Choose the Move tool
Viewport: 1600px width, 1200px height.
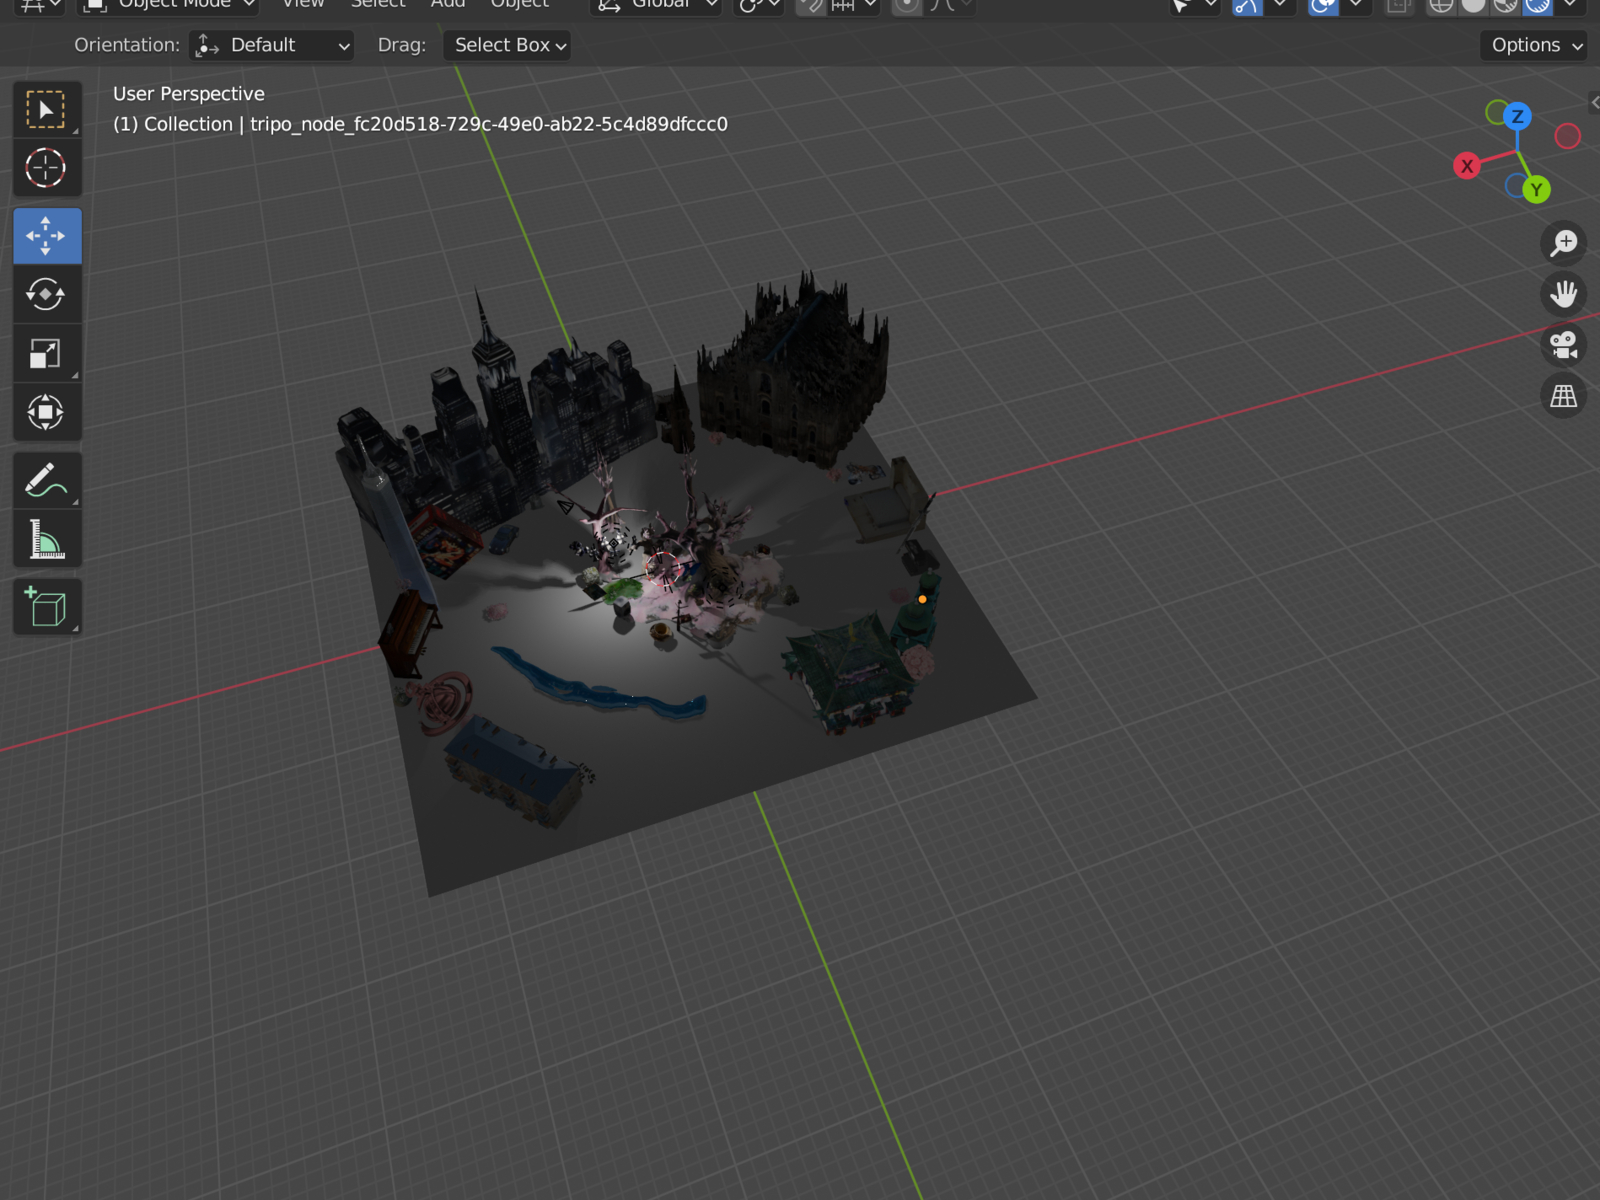[46, 236]
